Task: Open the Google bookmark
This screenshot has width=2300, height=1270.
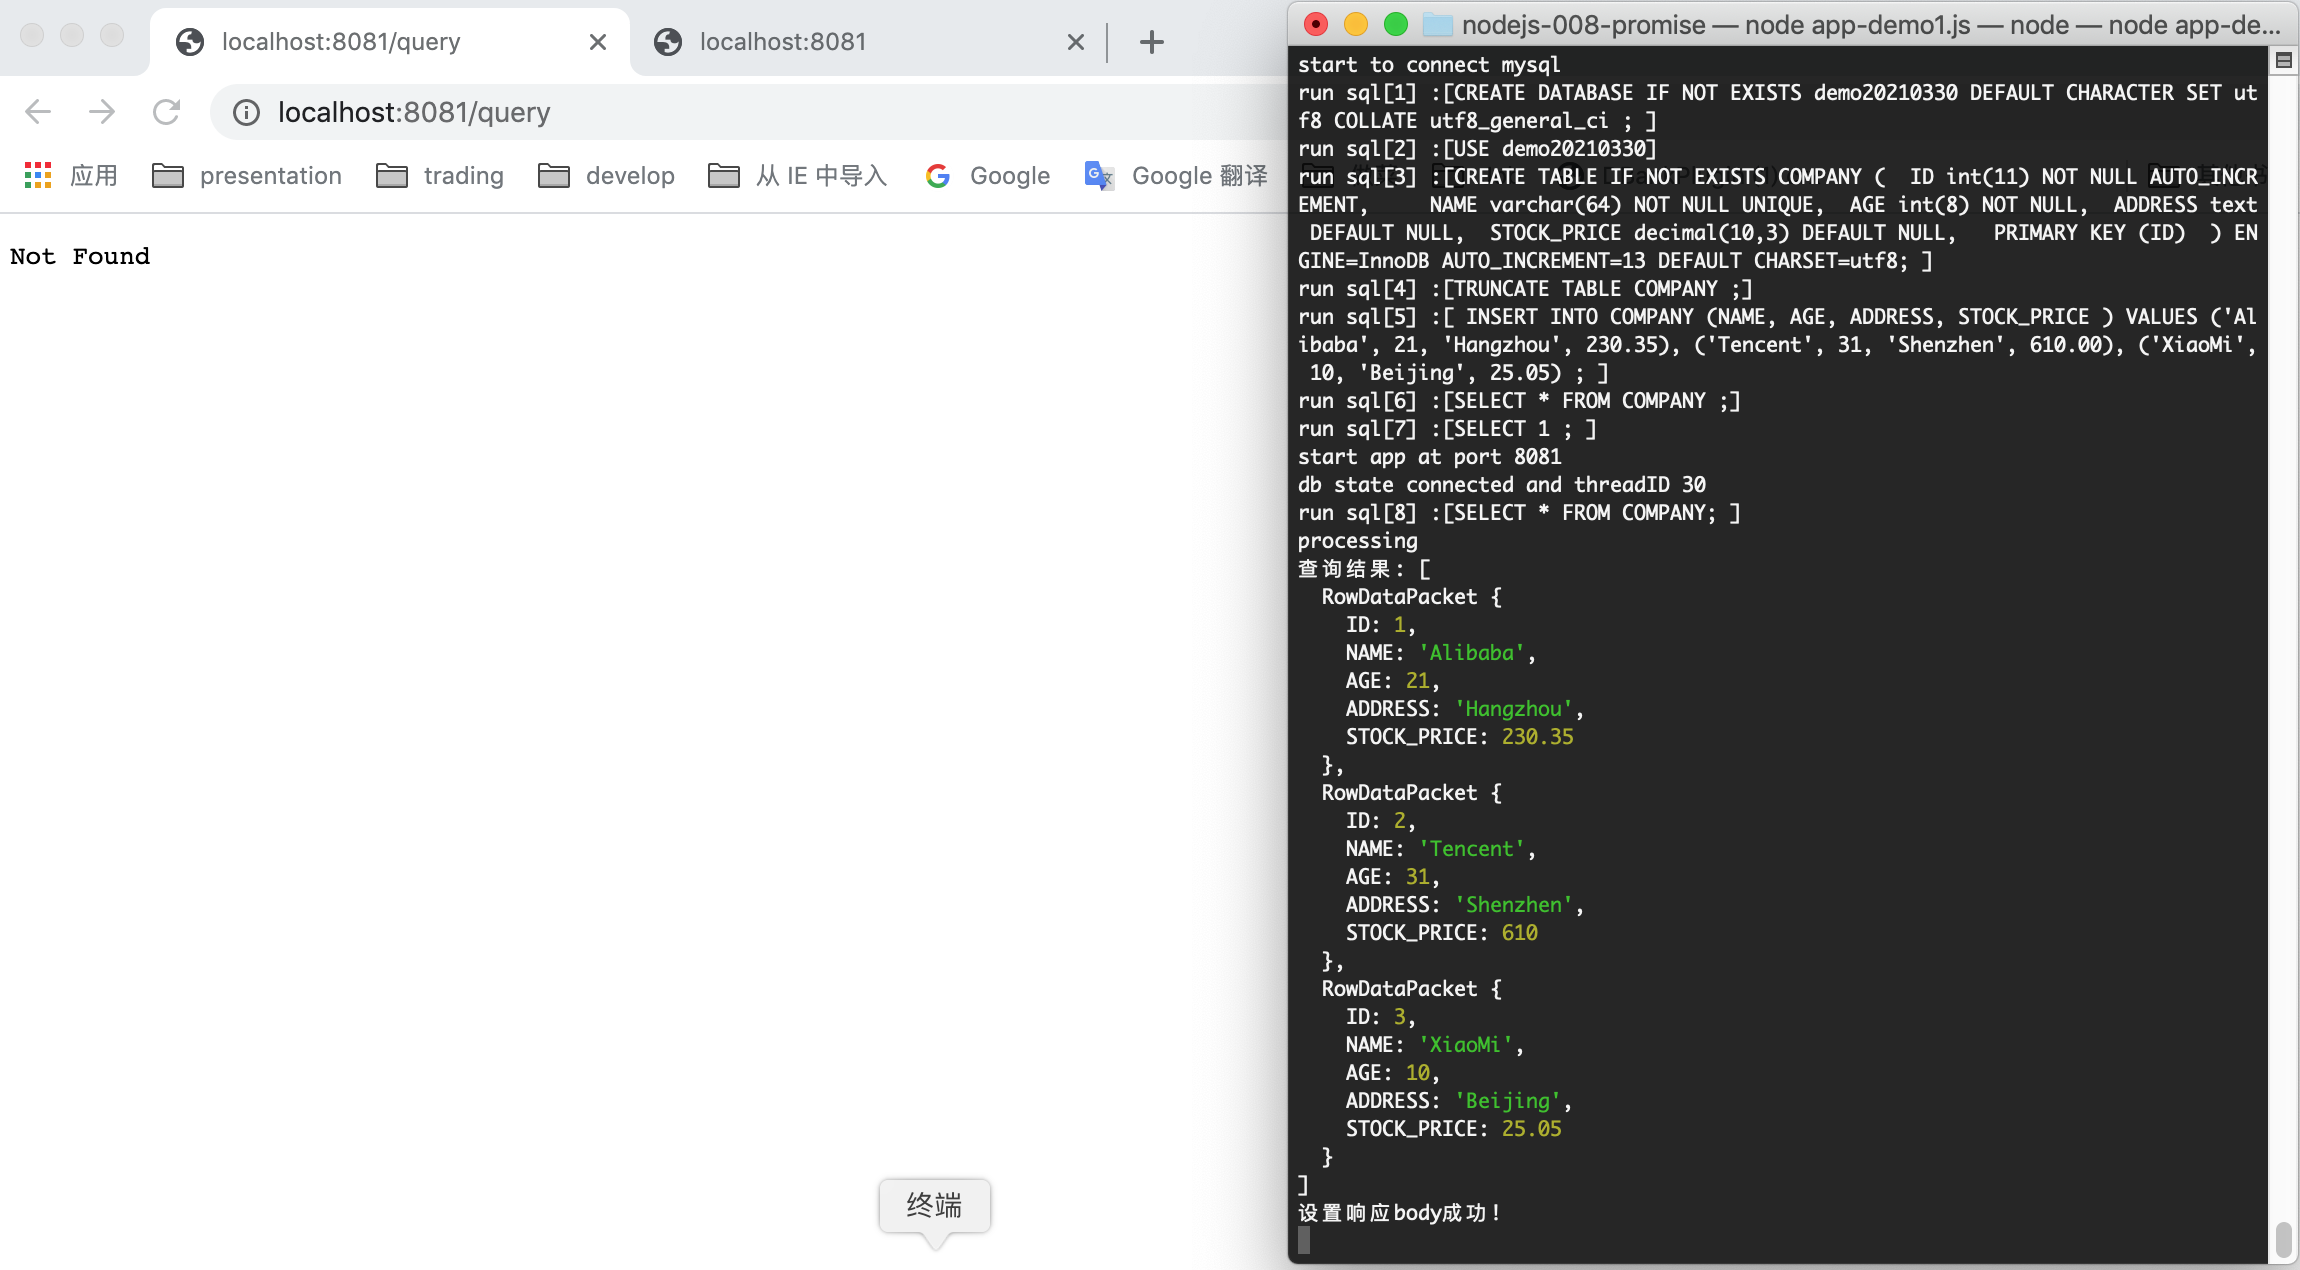Action: point(988,176)
